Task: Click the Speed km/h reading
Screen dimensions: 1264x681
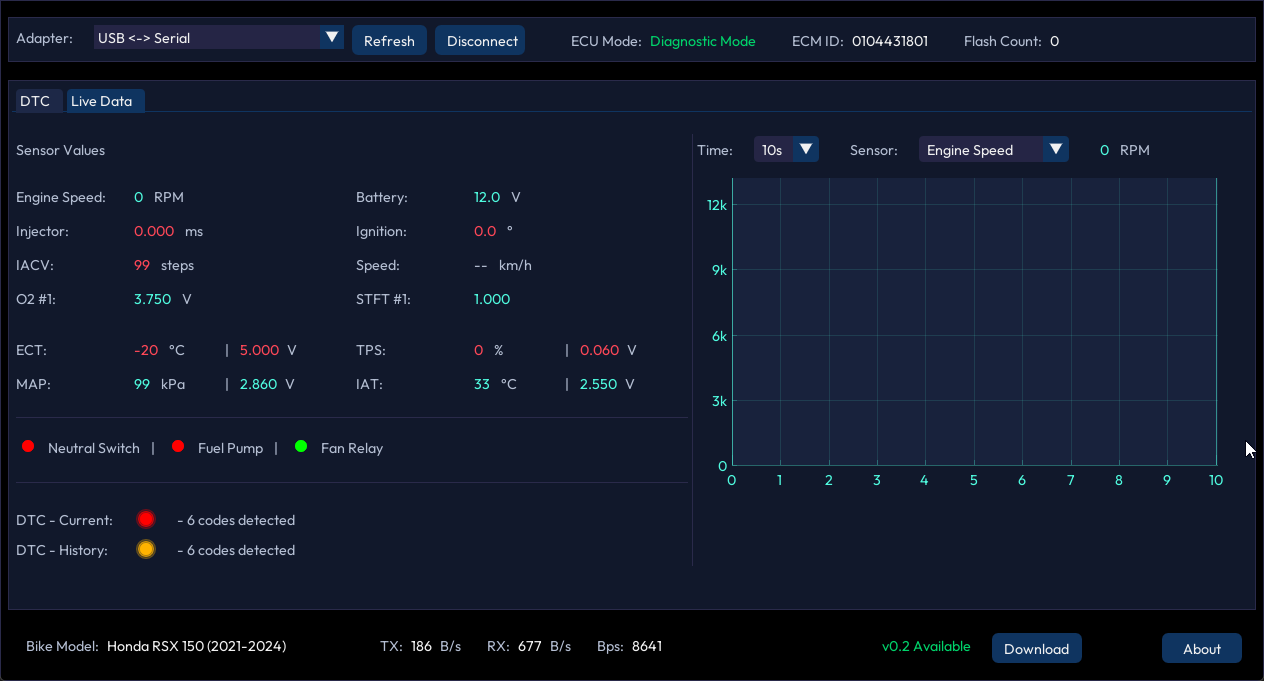Action: [x=503, y=265]
